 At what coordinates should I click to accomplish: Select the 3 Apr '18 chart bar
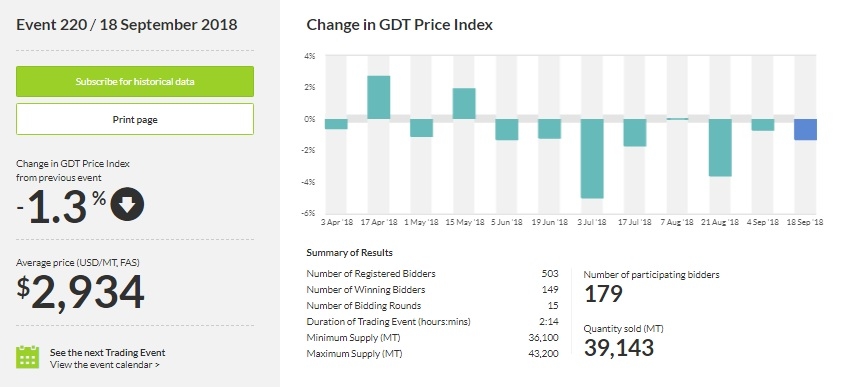336,124
